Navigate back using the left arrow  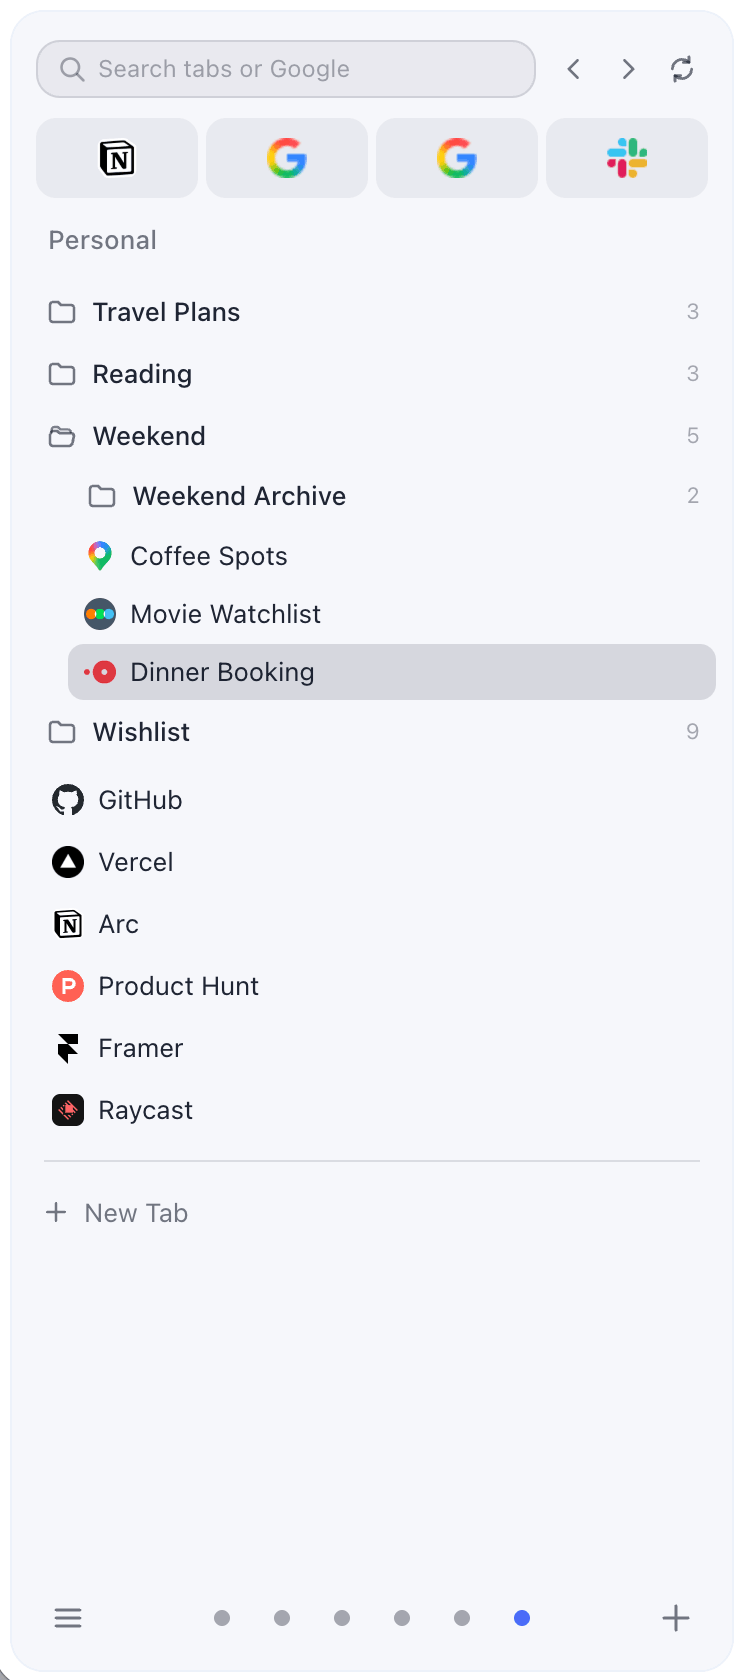(573, 69)
